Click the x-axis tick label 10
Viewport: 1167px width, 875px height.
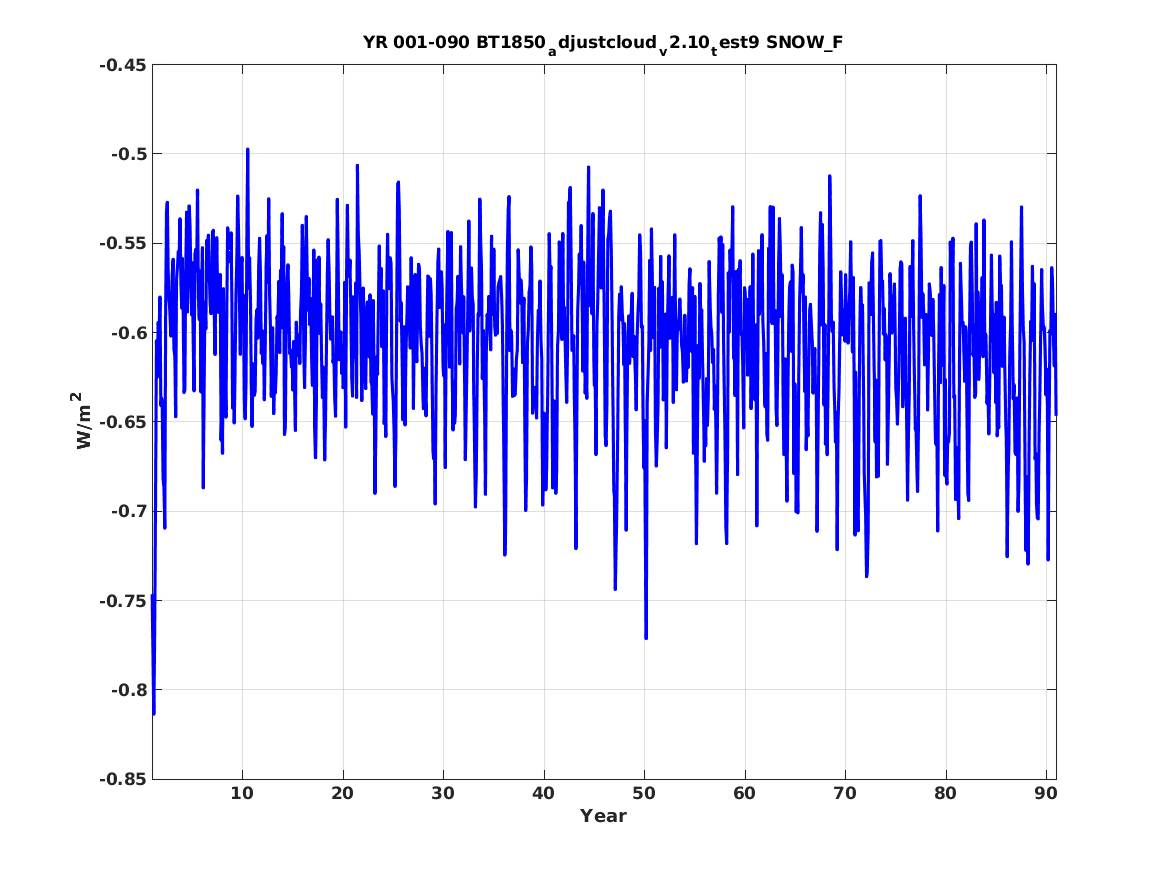[x=242, y=793]
